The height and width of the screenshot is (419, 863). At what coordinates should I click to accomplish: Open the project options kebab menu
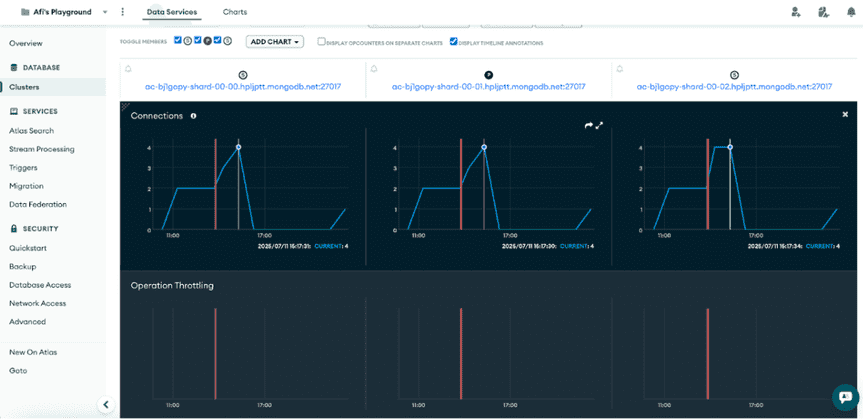coord(122,12)
